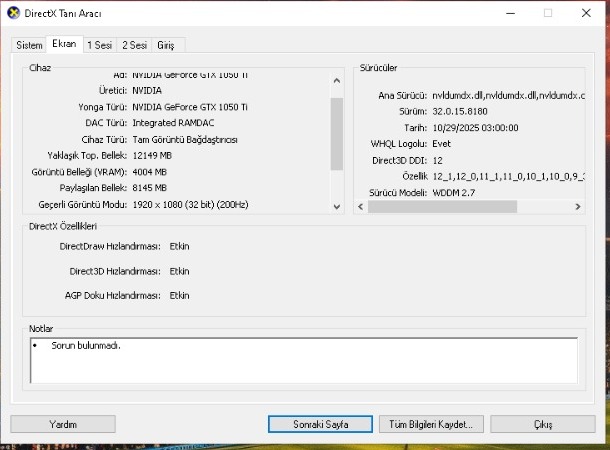Click display mode '1920 x 1080 (32 bit) (200Hz)'
Screen dimensions: 610x450
coord(190,205)
